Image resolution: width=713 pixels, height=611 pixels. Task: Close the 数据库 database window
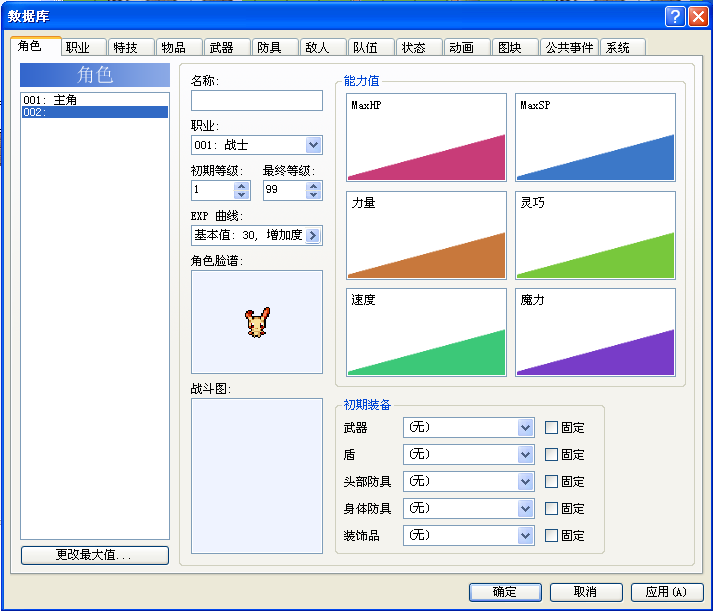tap(698, 17)
